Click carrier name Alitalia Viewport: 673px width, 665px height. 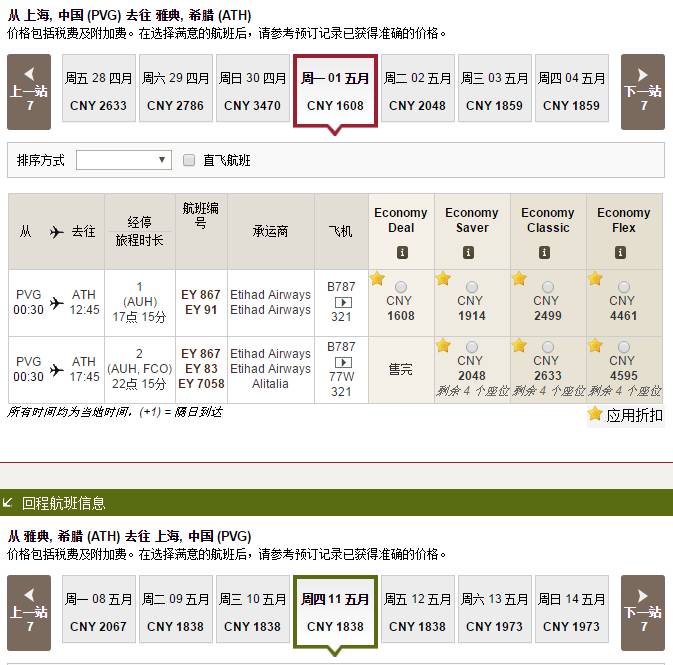coord(270,384)
